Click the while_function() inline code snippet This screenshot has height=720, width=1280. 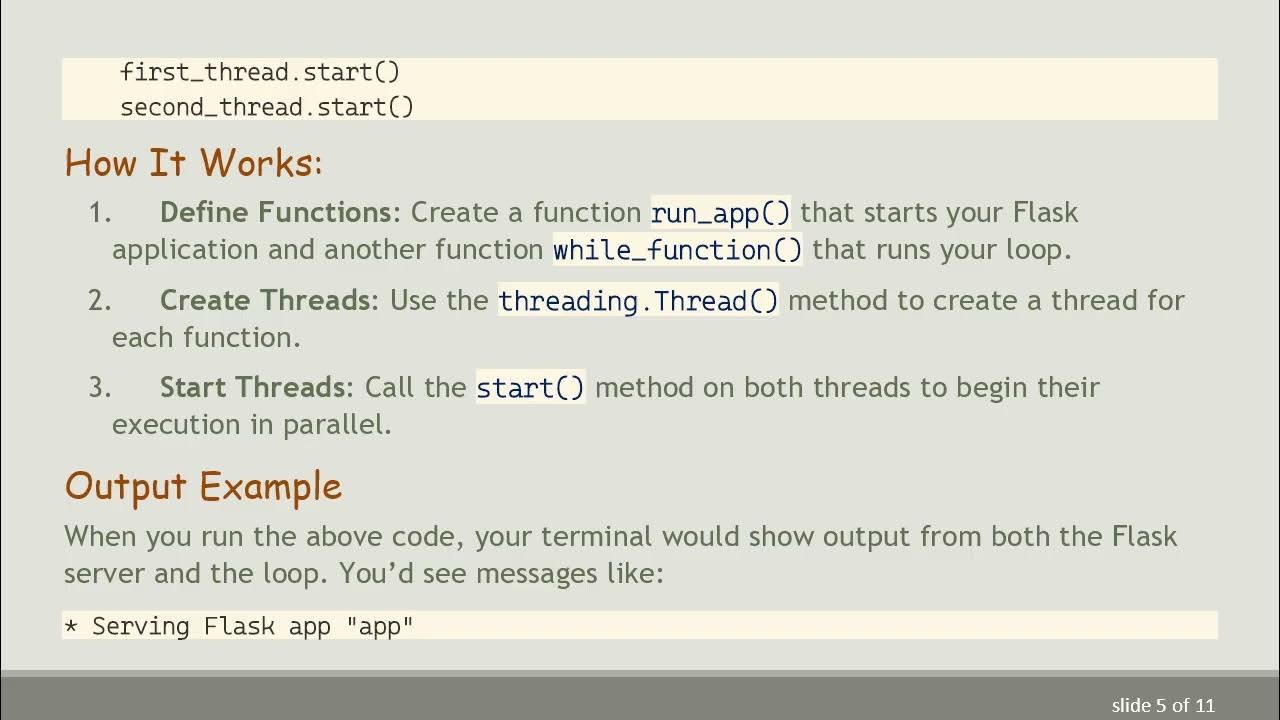click(x=678, y=249)
